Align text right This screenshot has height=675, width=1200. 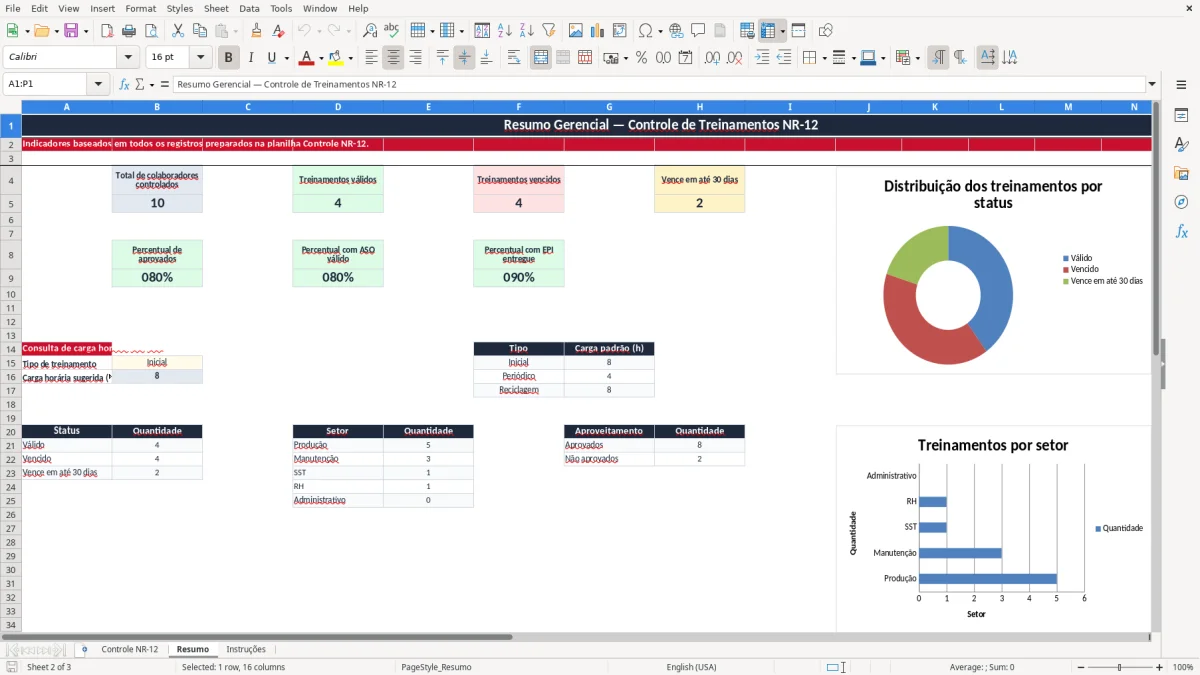pyautogui.click(x=415, y=58)
